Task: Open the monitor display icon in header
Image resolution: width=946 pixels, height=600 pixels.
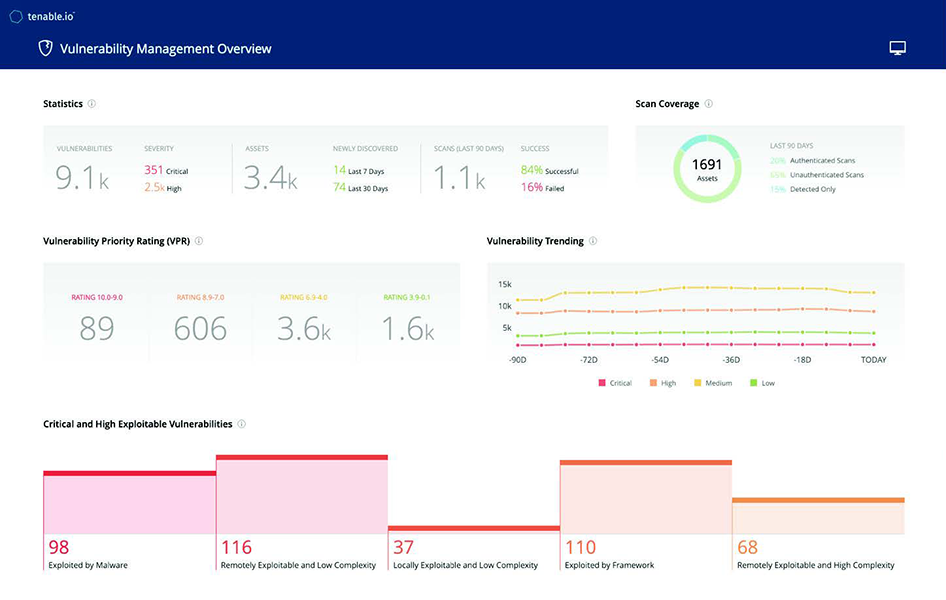Action: point(898,48)
